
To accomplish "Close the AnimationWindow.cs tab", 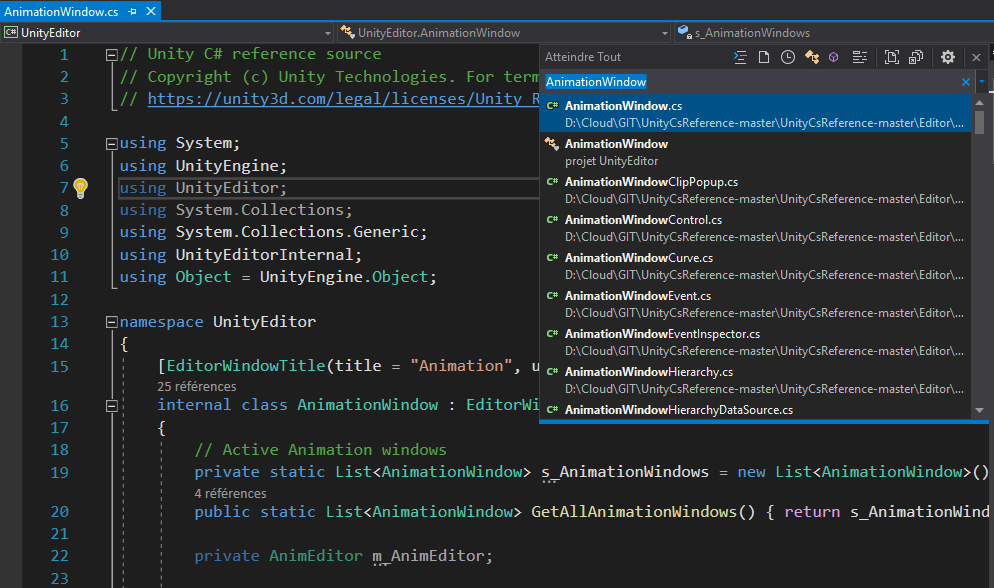I will pos(151,11).
